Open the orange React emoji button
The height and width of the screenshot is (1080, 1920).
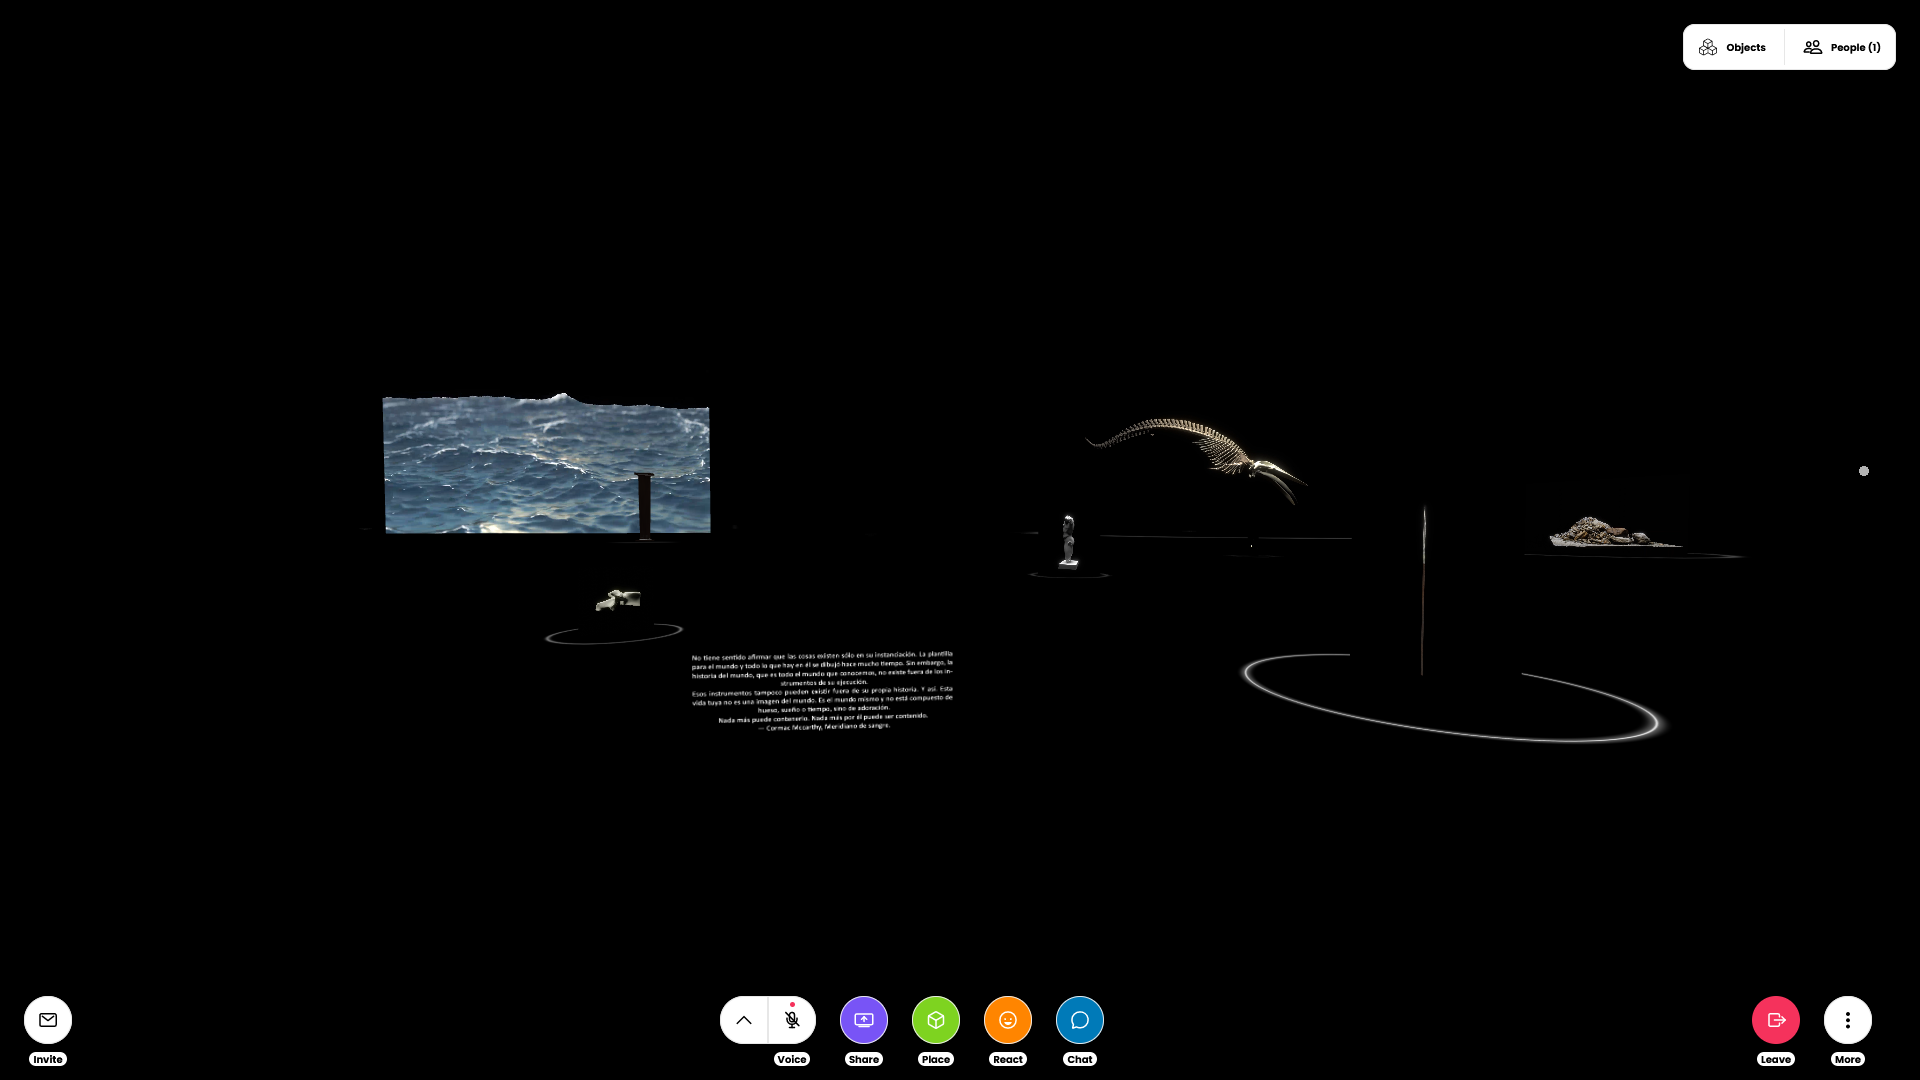[1008, 1020]
